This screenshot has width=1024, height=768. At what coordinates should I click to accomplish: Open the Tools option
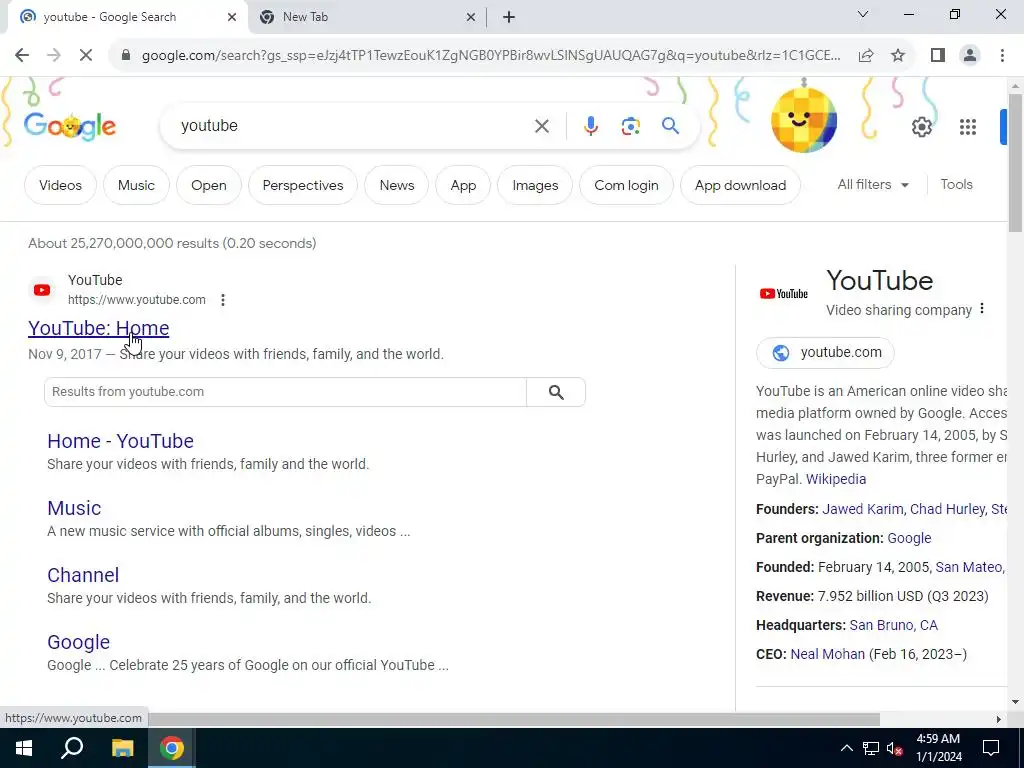(x=956, y=185)
